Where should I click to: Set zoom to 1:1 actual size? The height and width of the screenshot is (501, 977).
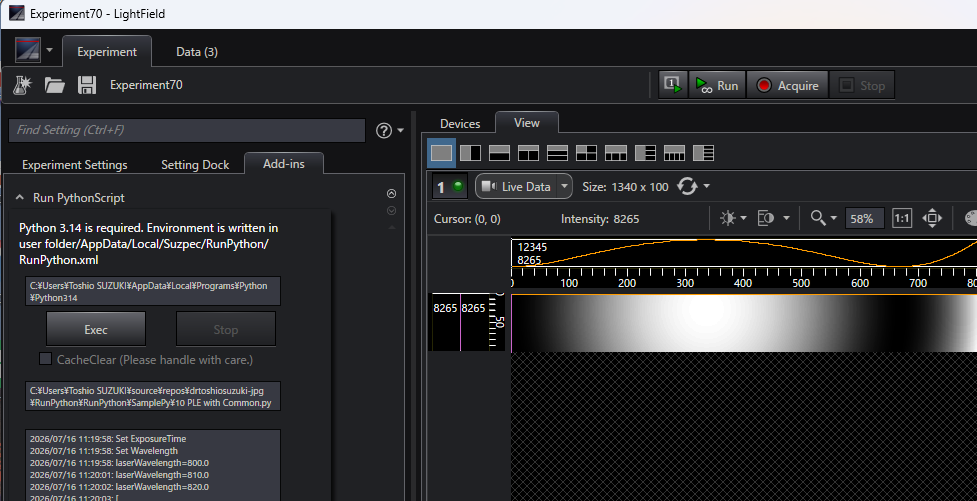point(902,218)
